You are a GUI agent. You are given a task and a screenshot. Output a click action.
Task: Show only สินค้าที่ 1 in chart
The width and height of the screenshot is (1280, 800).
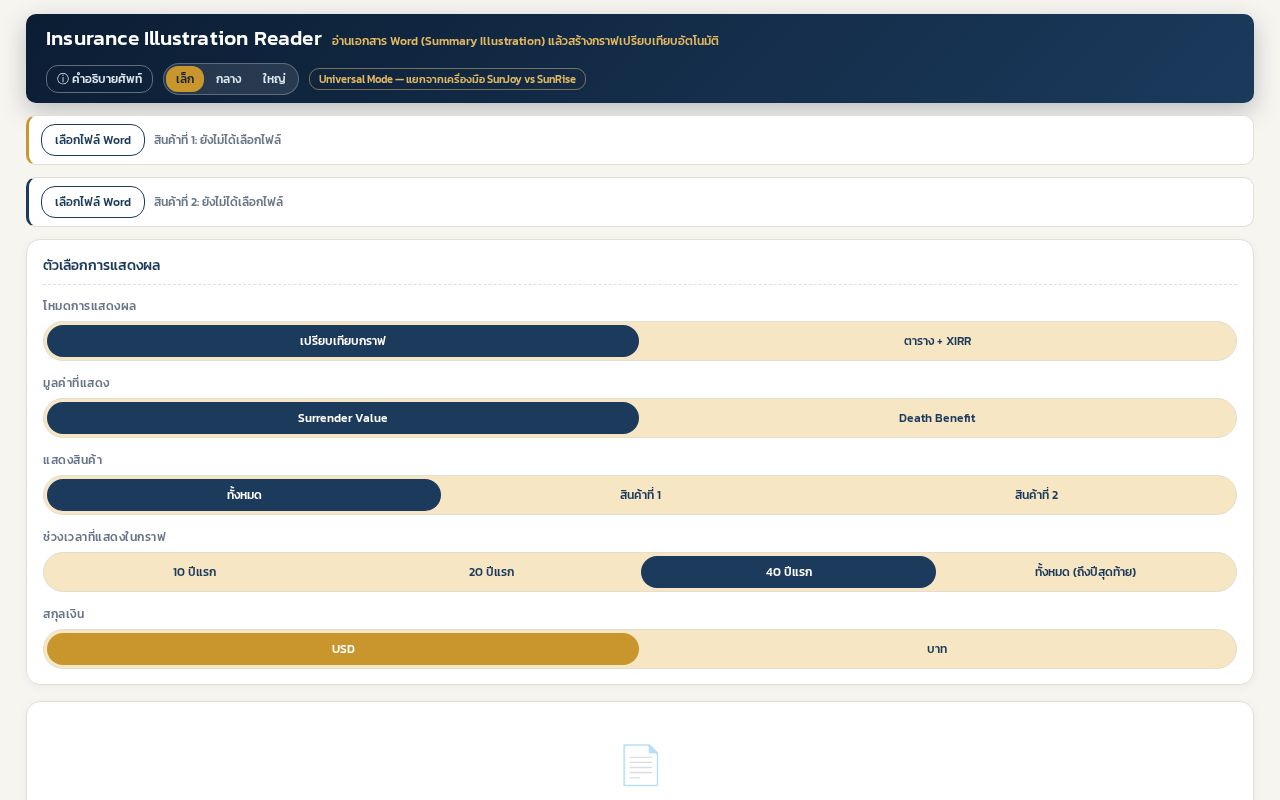(x=640, y=495)
